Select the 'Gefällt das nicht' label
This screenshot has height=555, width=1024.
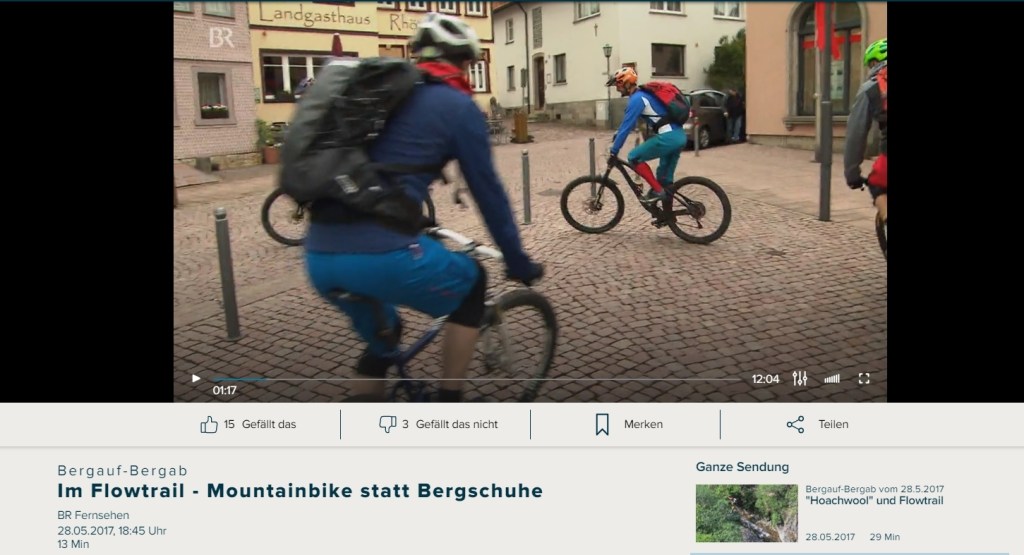456,424
